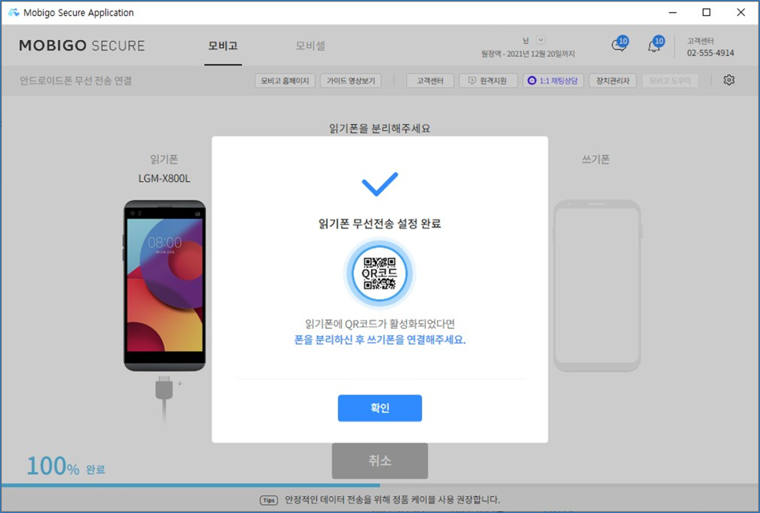Open 1:1 채팅상담 chat consultation
This screenshot has width=760, height=513.
553,80
